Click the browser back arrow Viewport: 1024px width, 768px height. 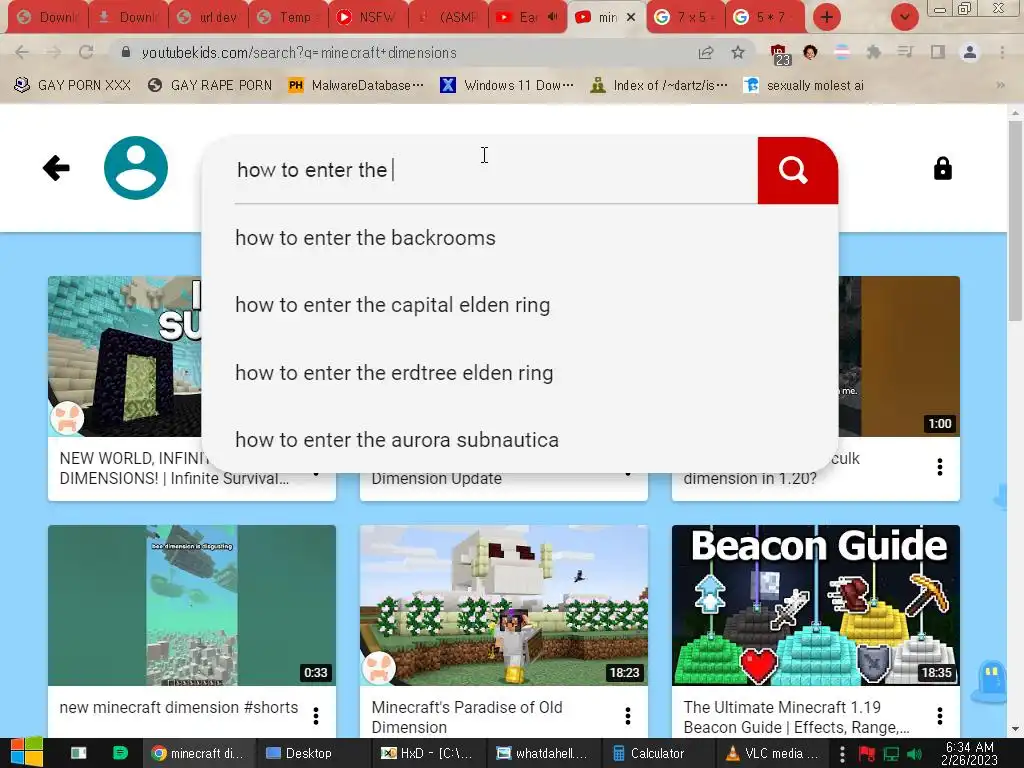[22, 52]
